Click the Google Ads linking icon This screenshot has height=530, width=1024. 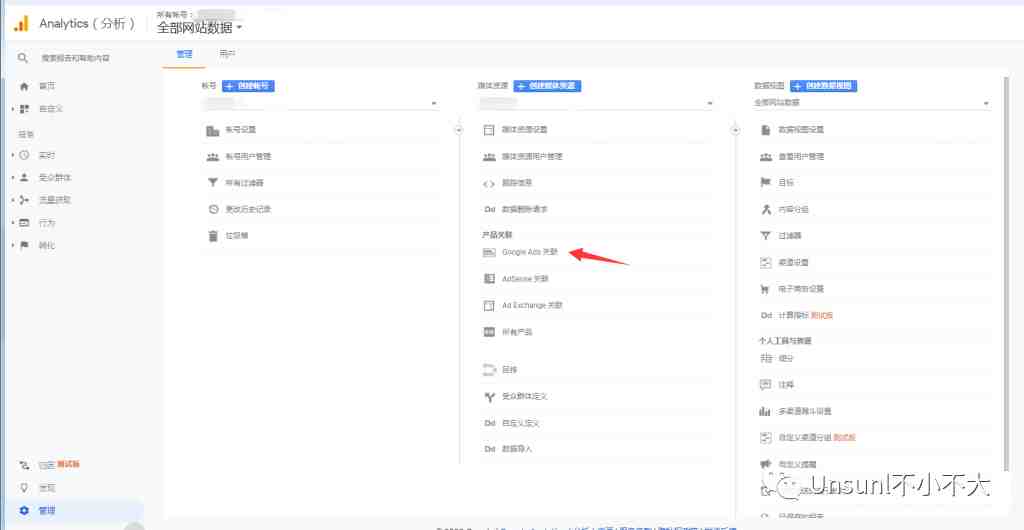click(x=489, y=252)
